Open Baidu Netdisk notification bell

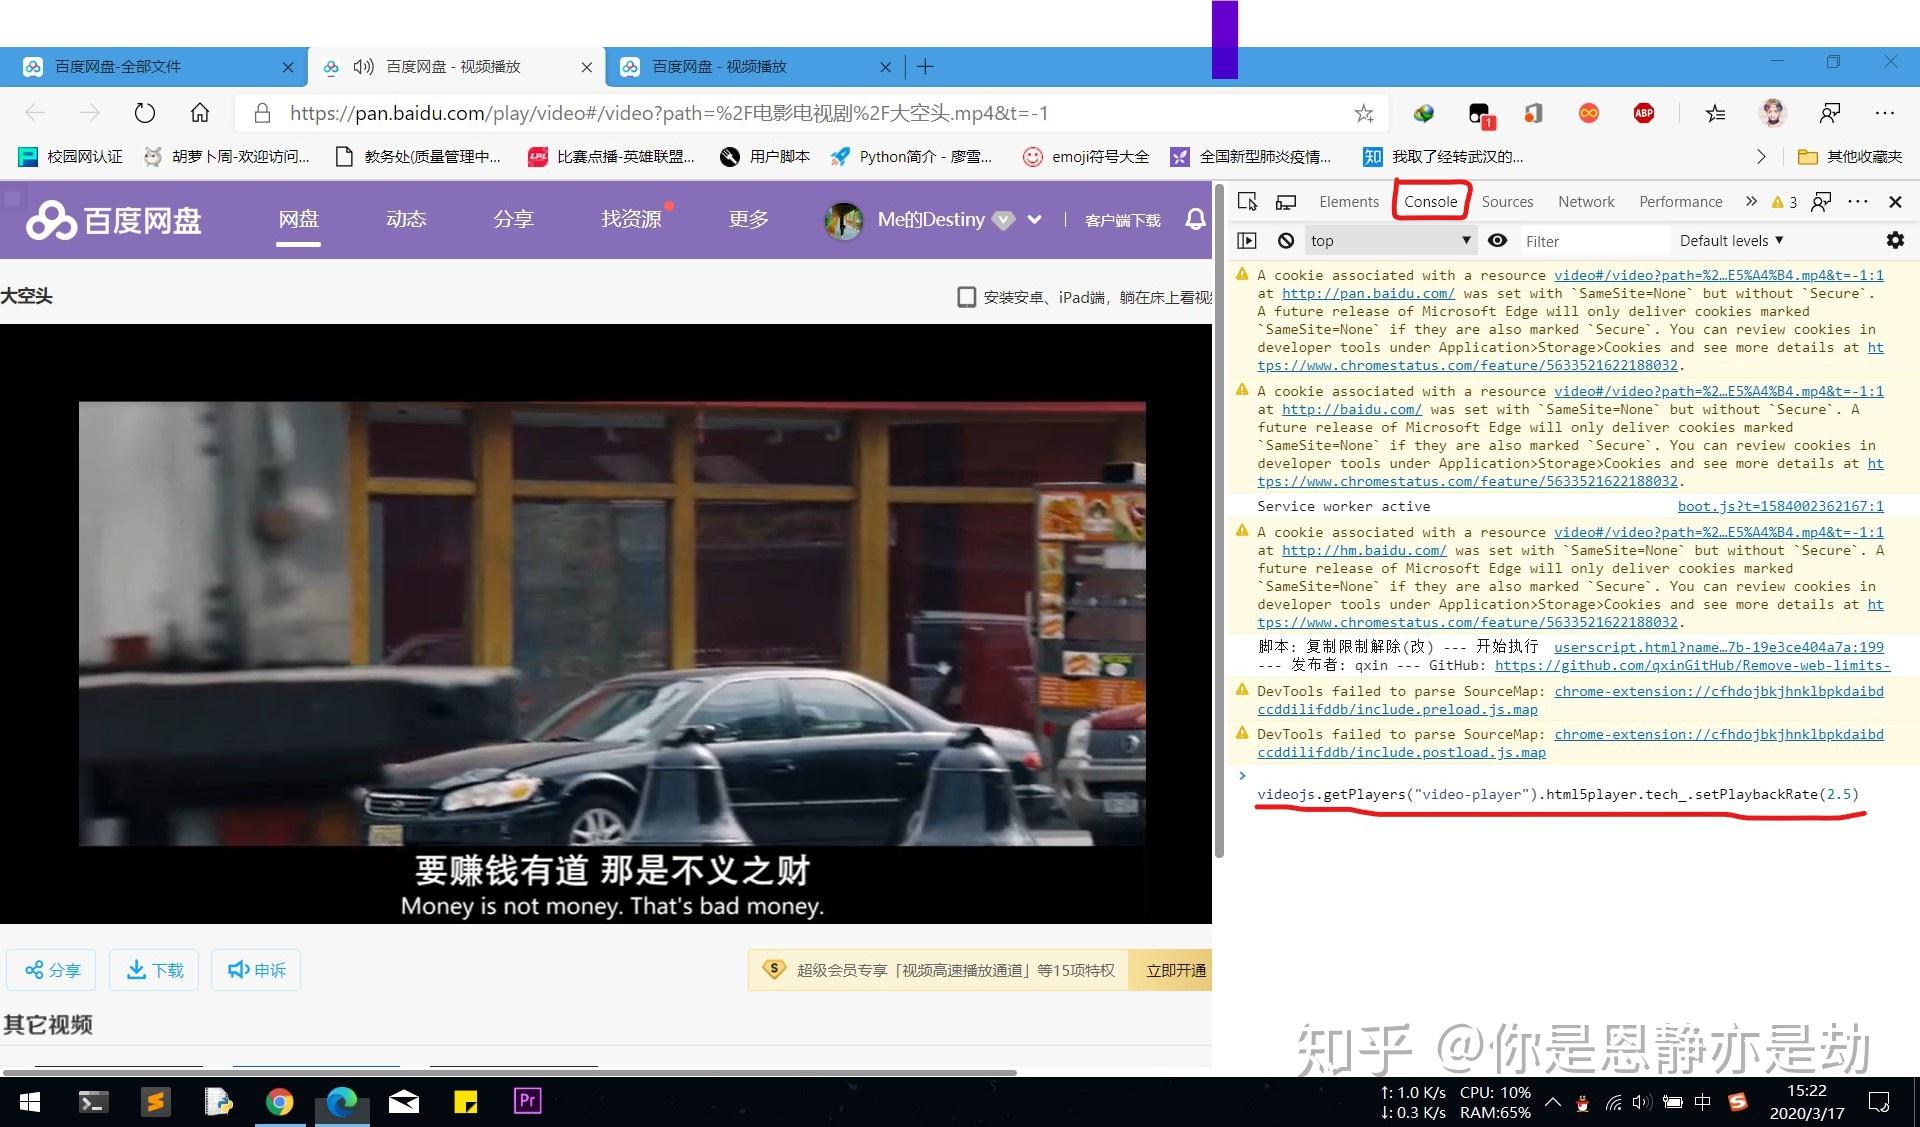[1195, 219]
